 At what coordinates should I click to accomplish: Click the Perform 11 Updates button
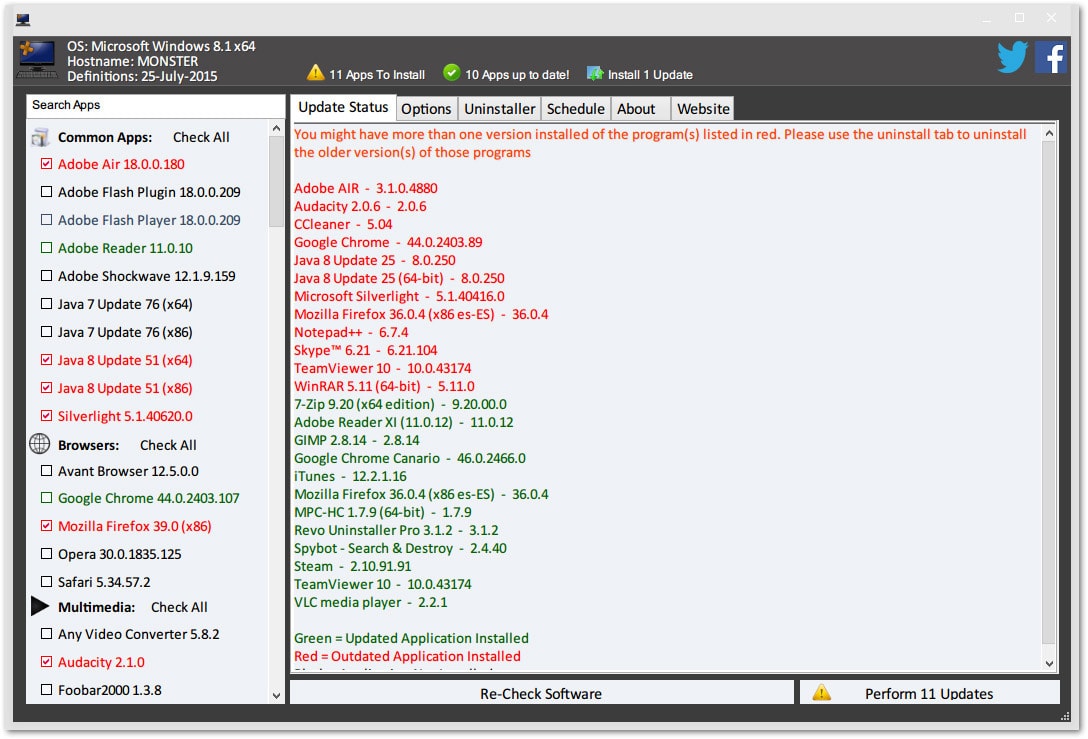pyautogui.click(x=930, y=693)
